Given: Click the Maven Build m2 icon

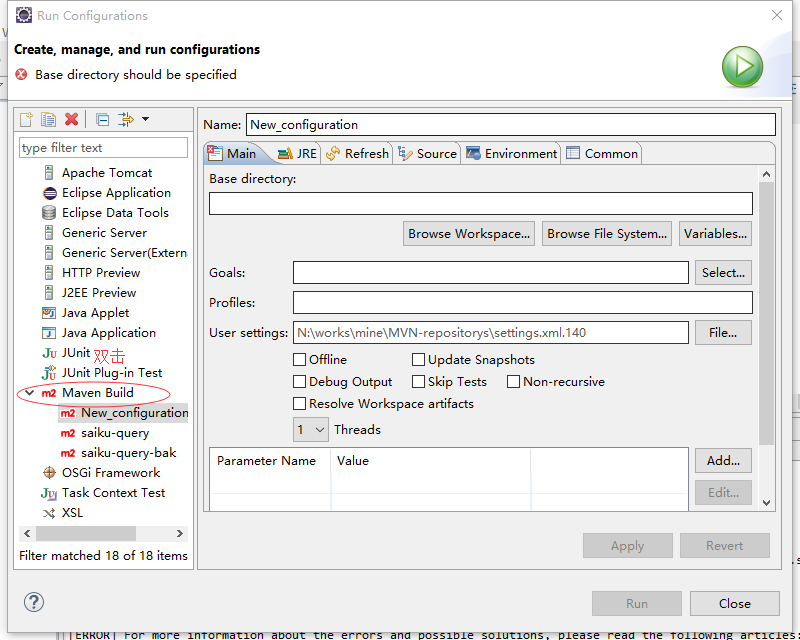Looking at the screenshot, I should coord(49,393).
